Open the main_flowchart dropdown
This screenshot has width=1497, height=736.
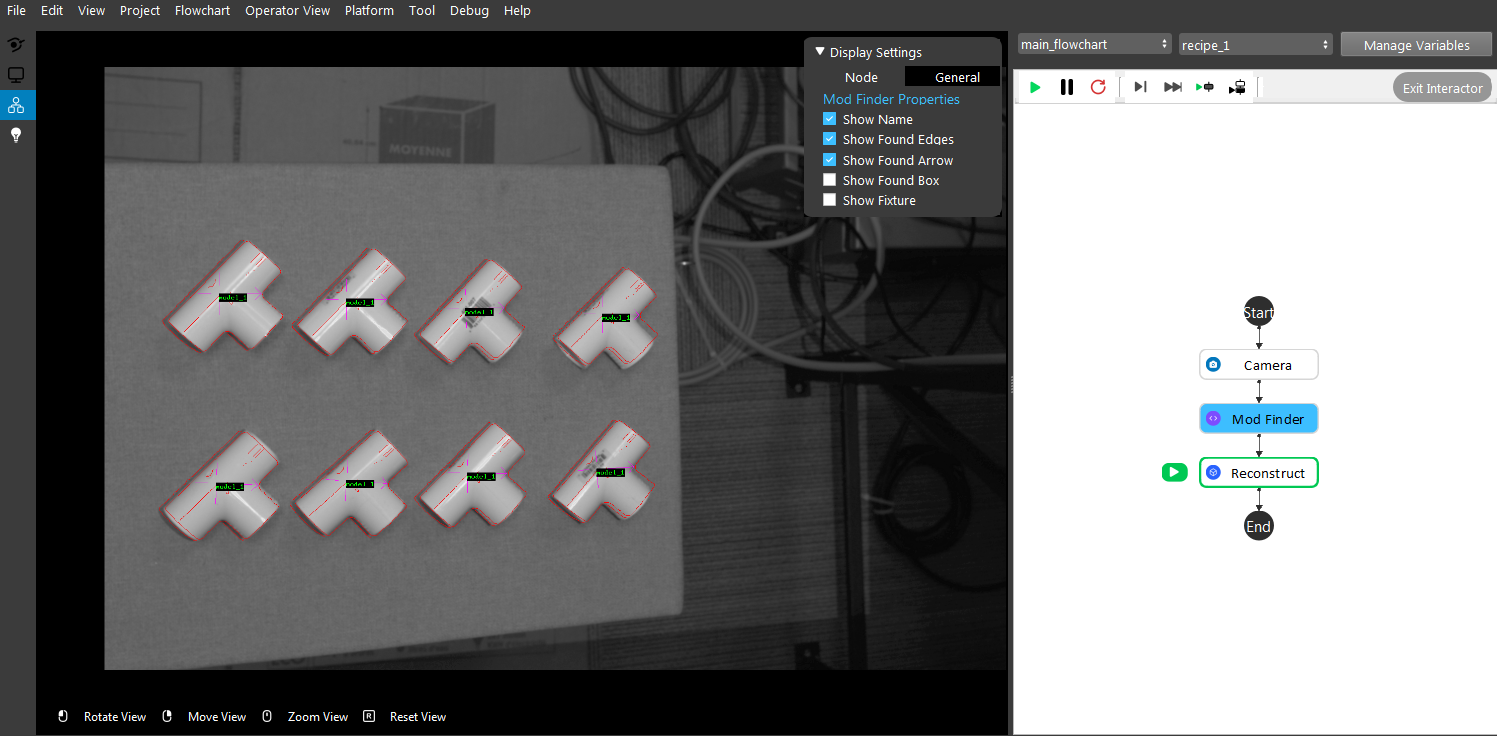click(1094, 44)
